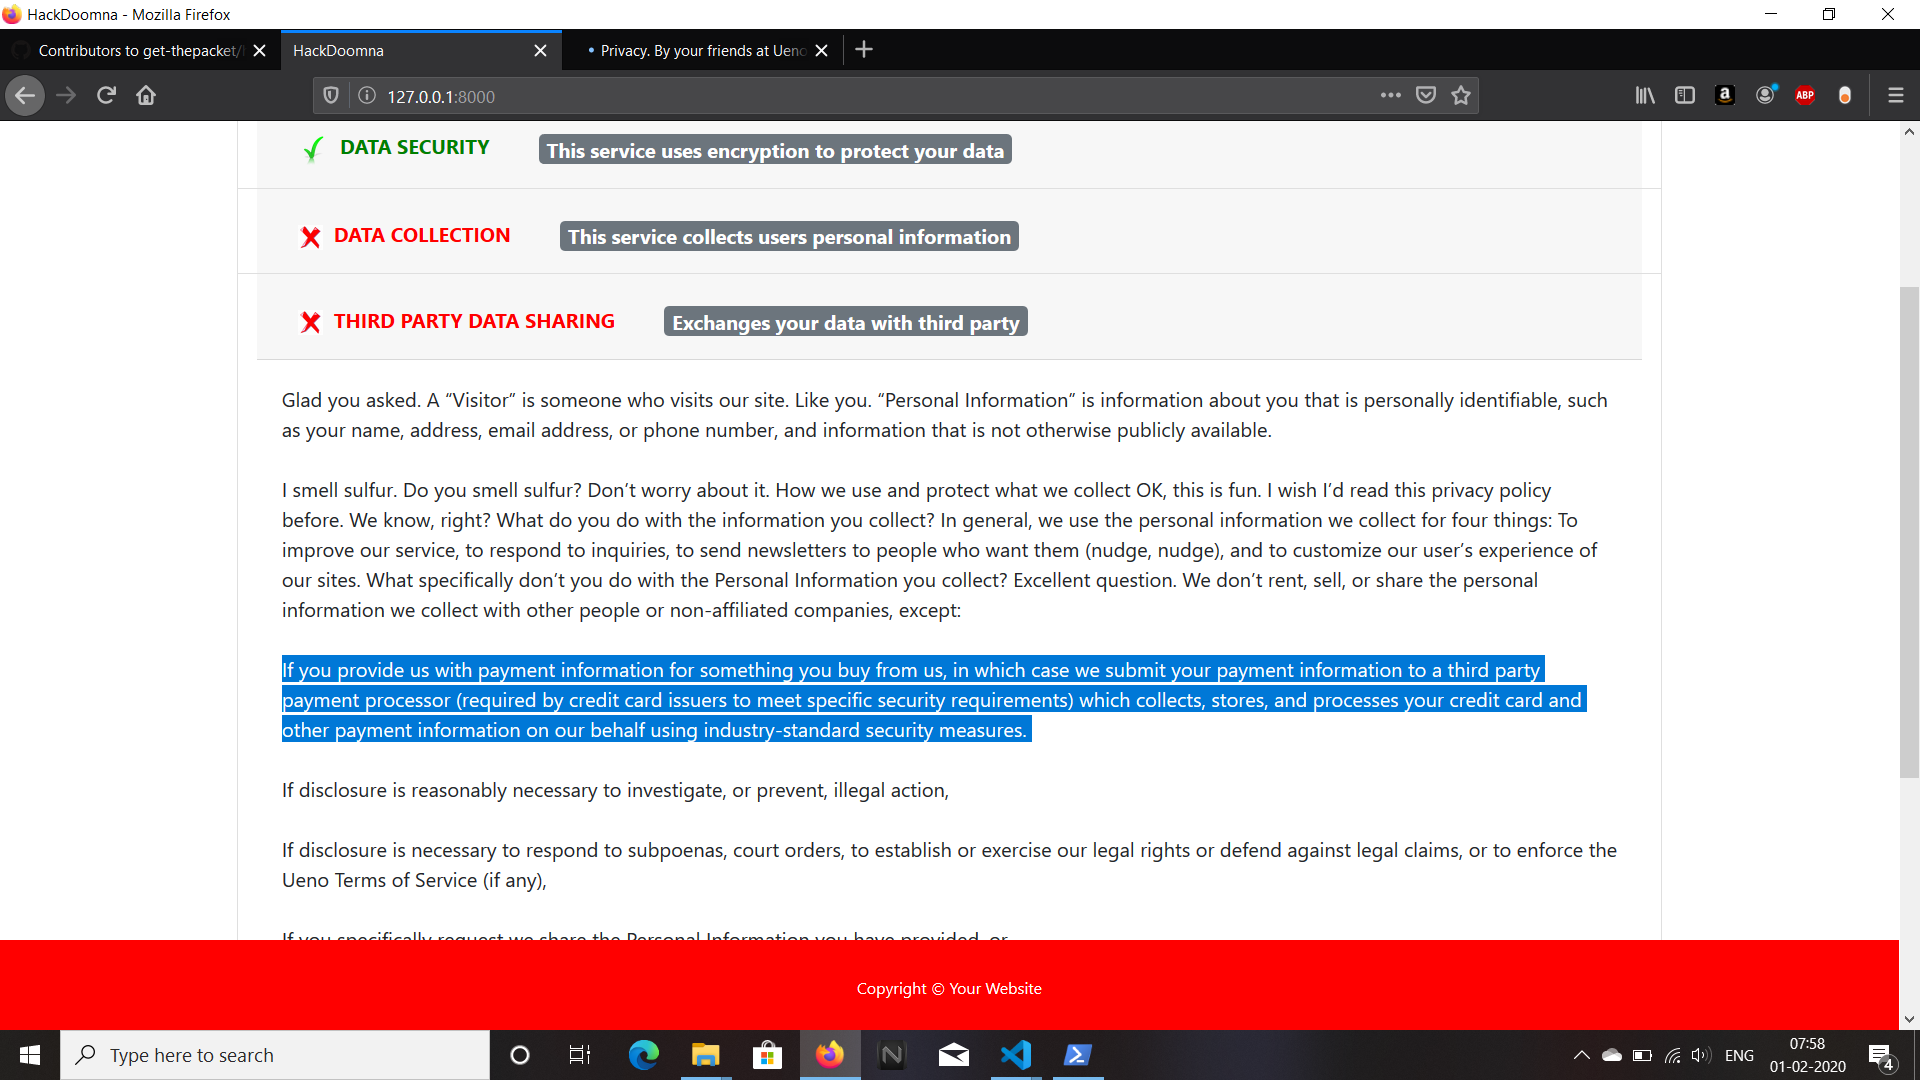This screenshot has height=1080, width=1920.
Task: Click the page vertical scrollbar
Action: (x=1909, y=530)
